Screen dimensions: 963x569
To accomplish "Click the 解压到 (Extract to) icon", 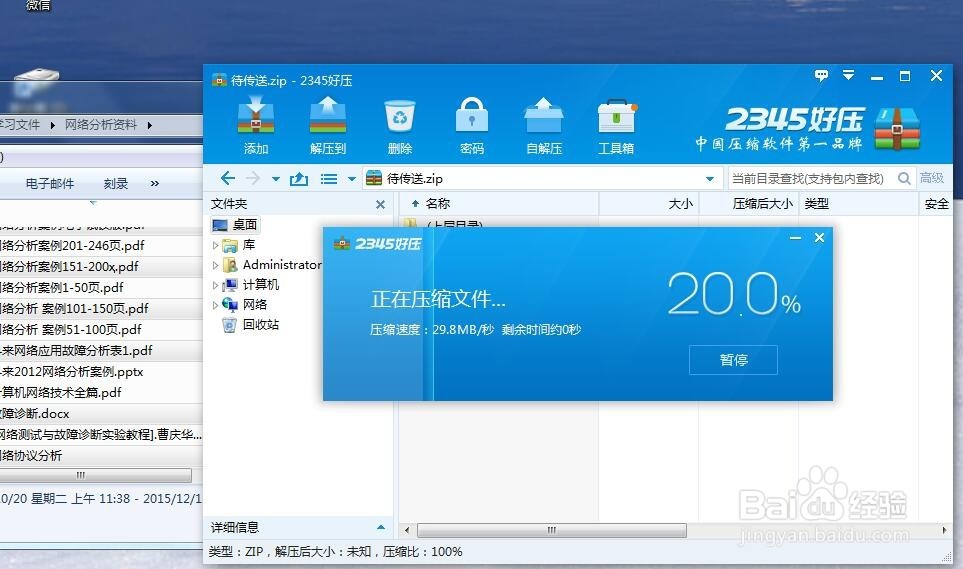I will [x=328, y=125].
